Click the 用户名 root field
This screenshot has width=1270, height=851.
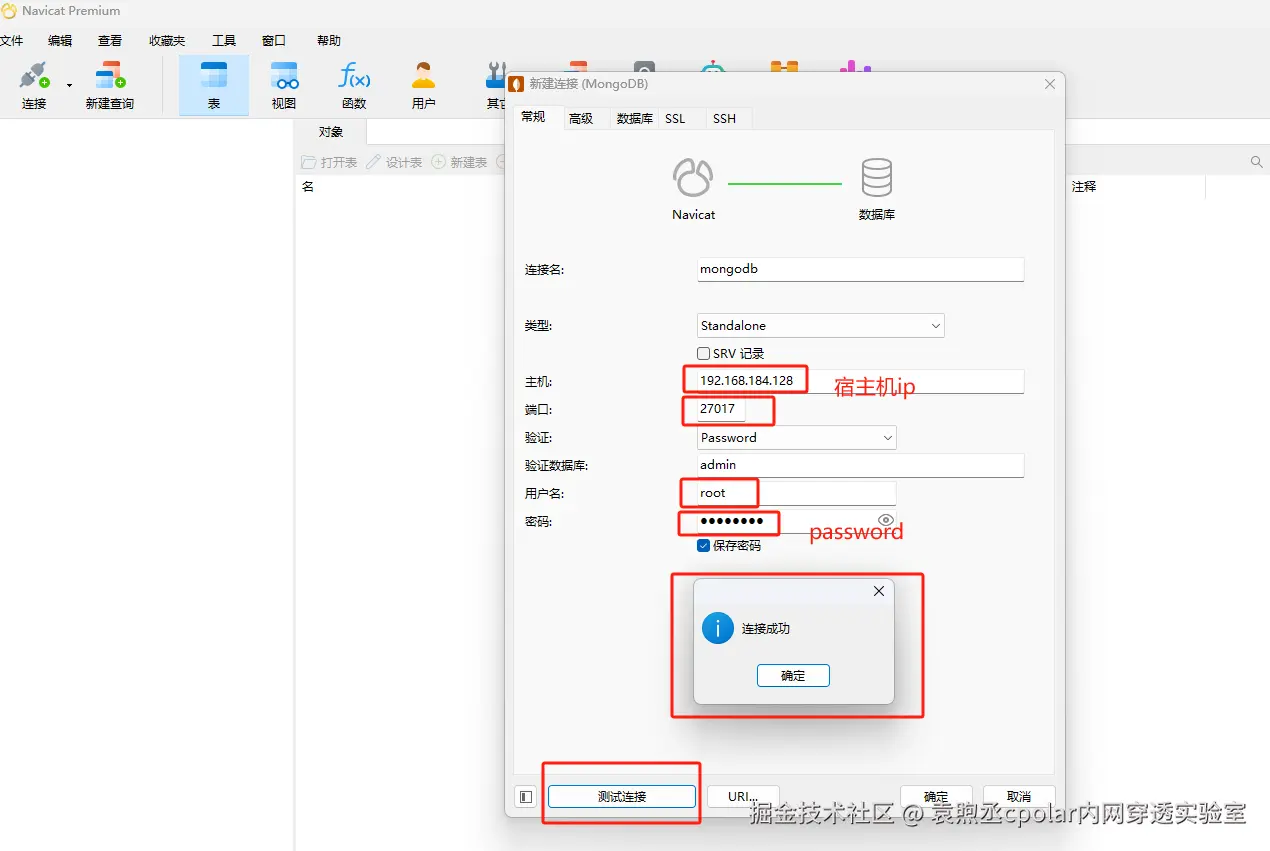(796, 493)
